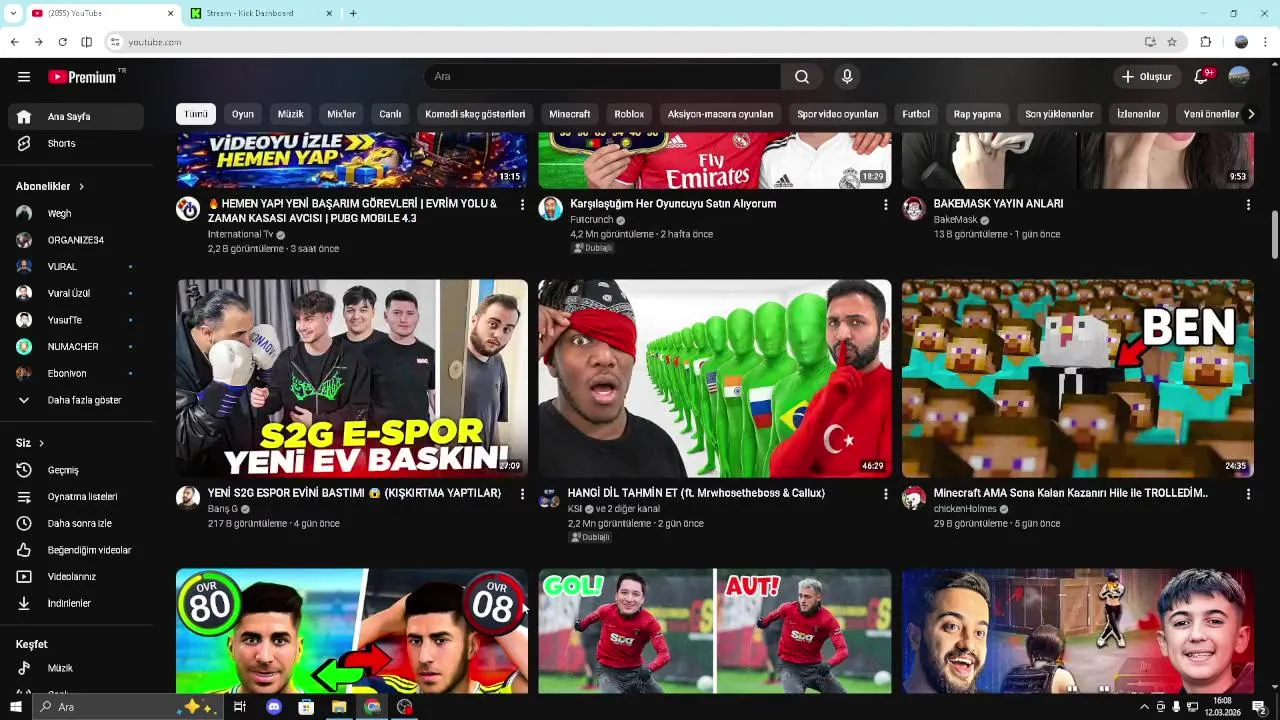
Task: Reload the page in browser
Action: (62, 42)
